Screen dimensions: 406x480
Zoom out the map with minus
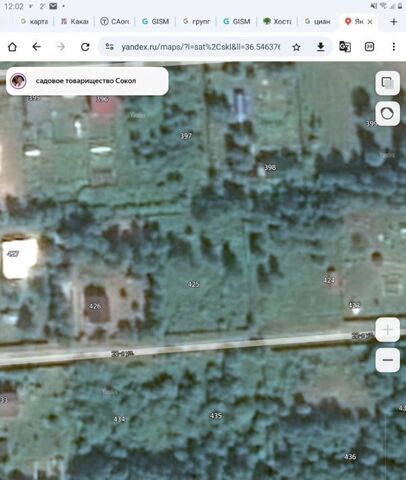(387, 360)
